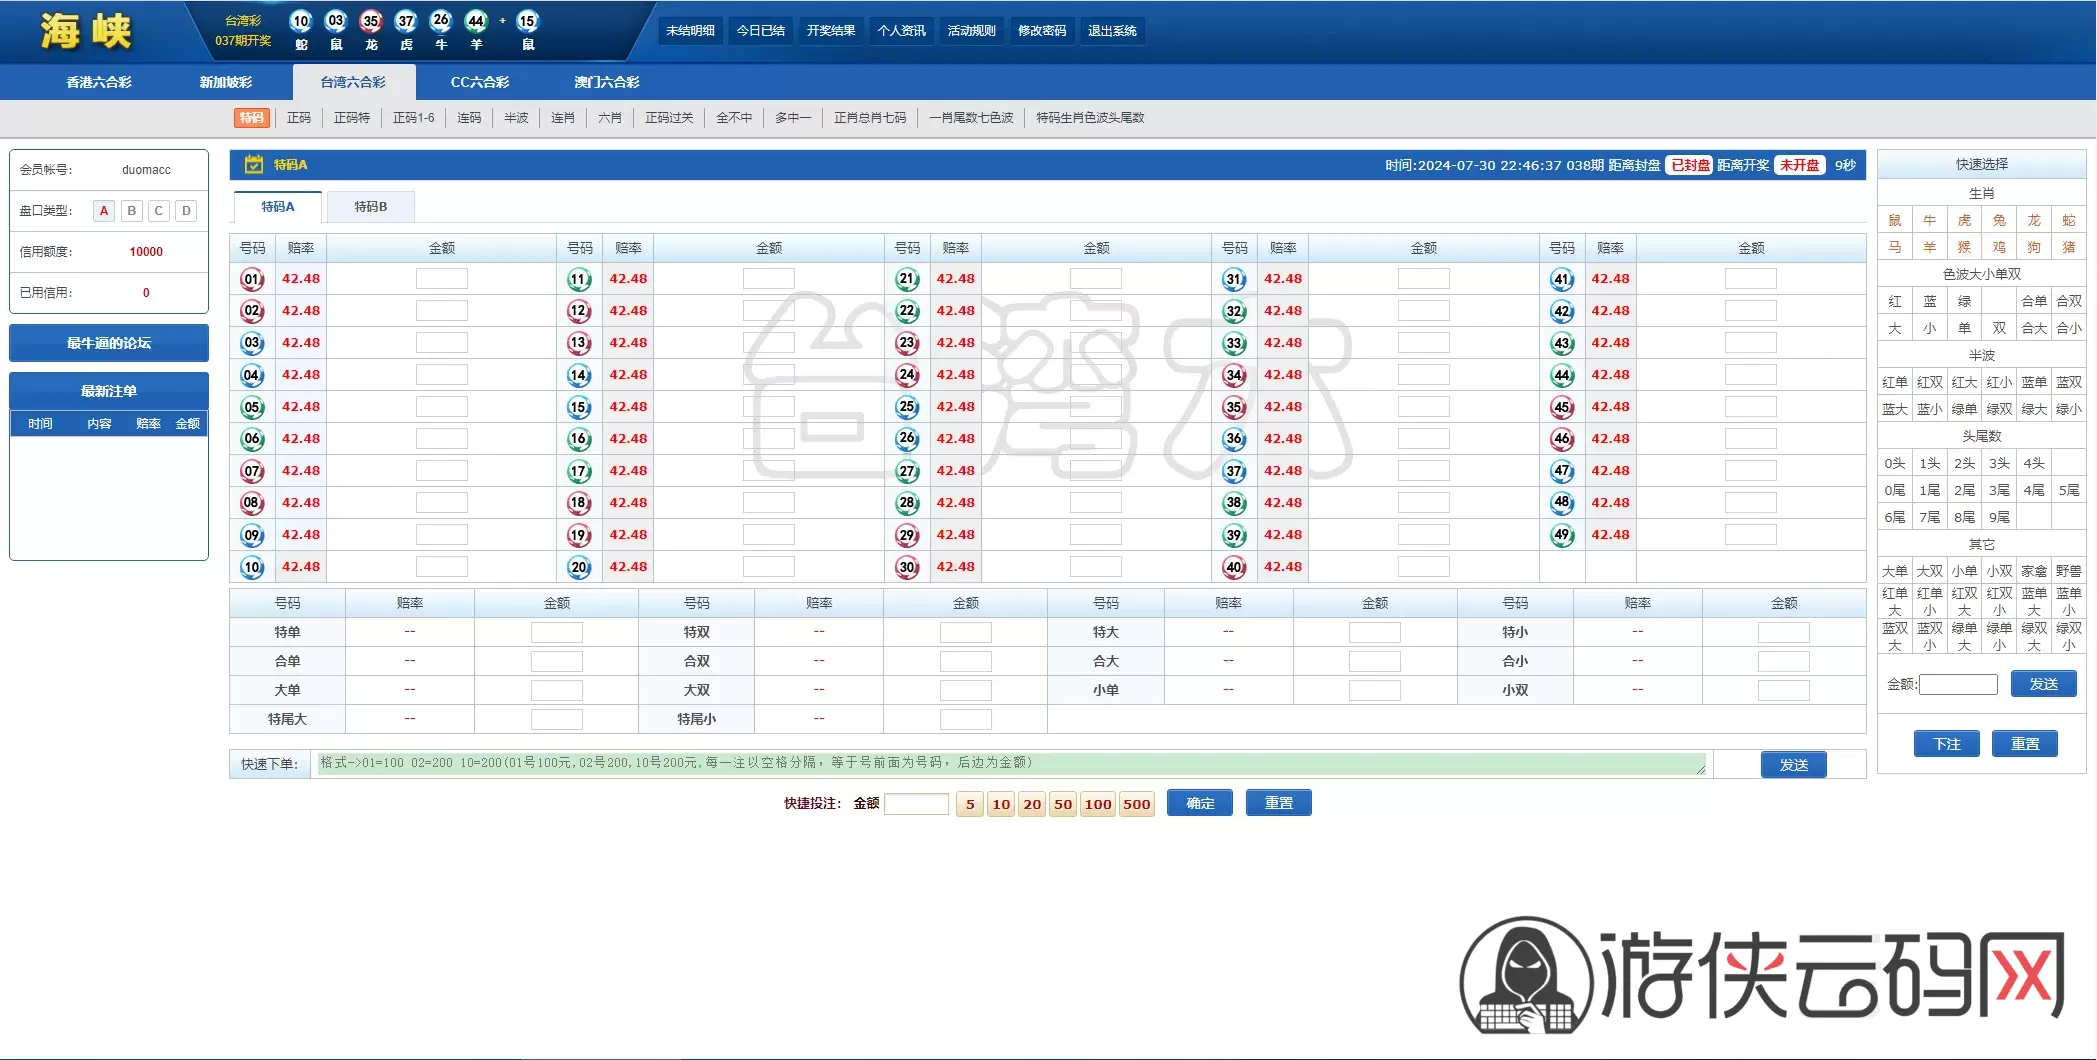Switch to the 特码B tab
The image size is (2097, 1060).
point(371,207)
